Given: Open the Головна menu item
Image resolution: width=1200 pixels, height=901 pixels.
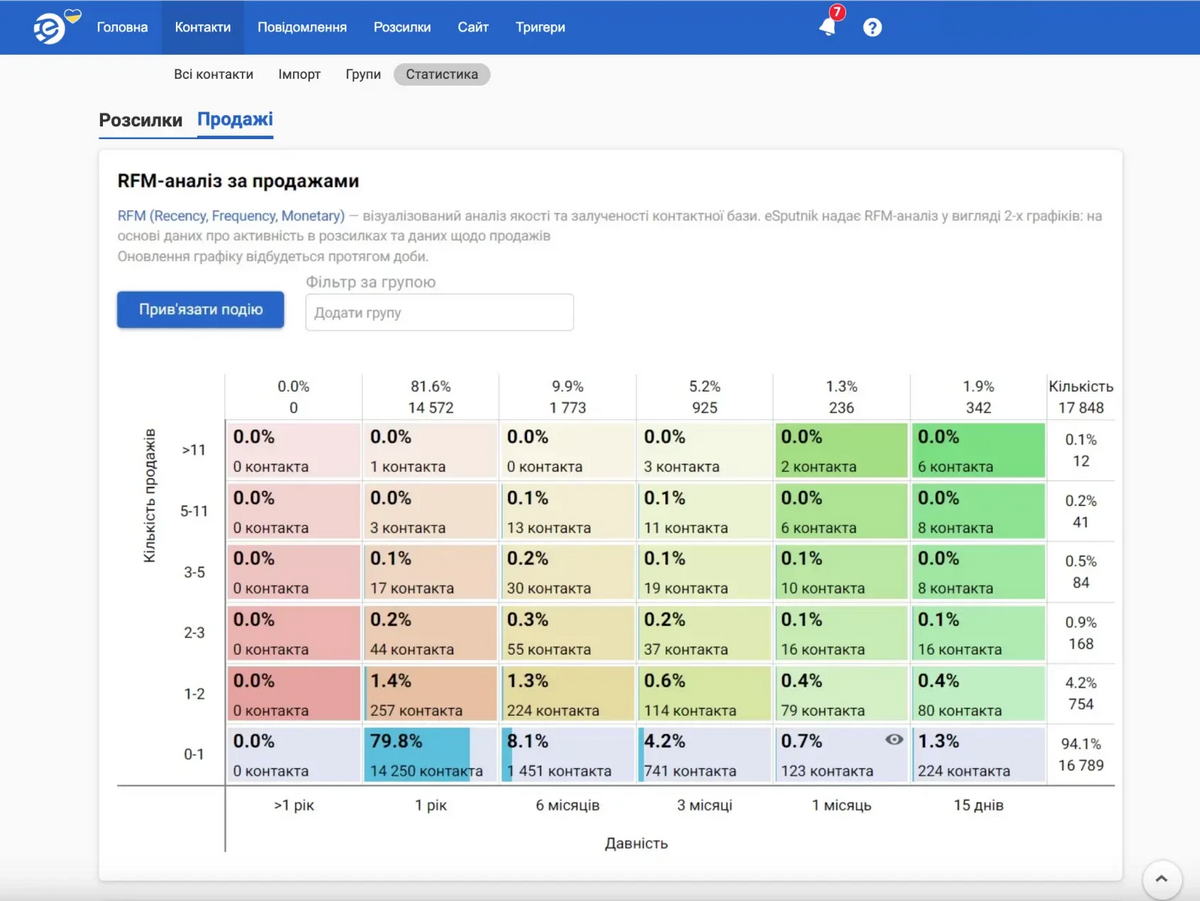Looking at the screenshot, I should point(122,27).
